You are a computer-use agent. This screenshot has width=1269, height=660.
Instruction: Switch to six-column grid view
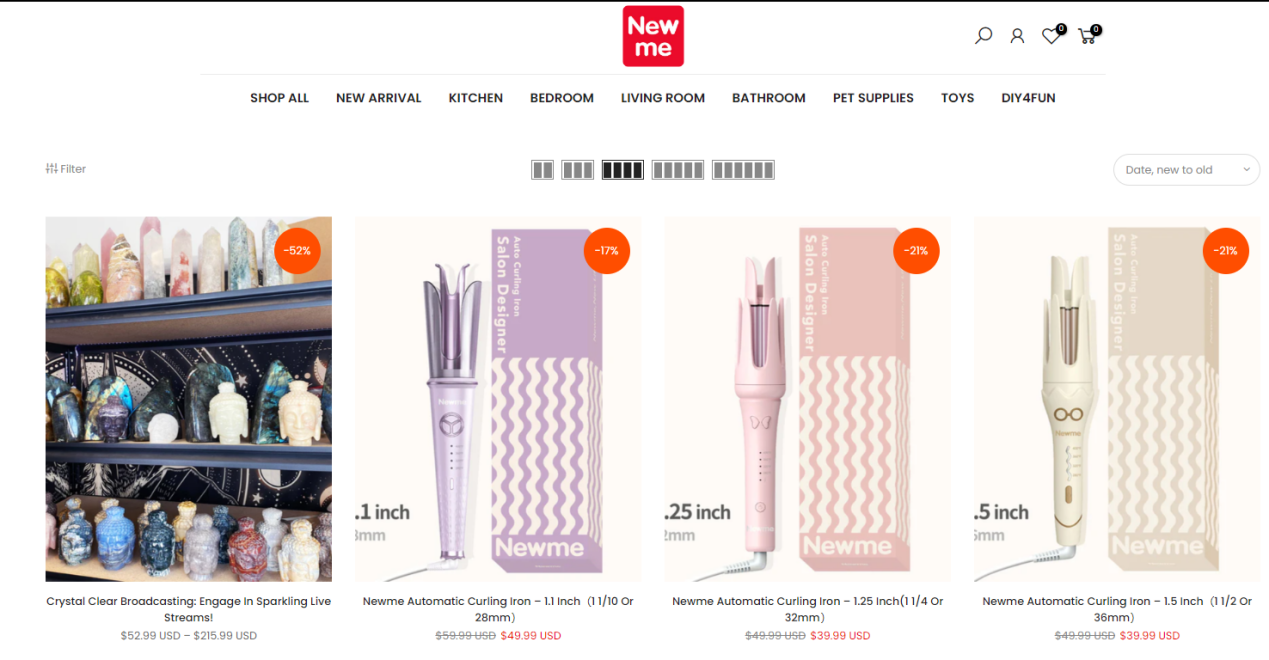[x=743, y=170]
